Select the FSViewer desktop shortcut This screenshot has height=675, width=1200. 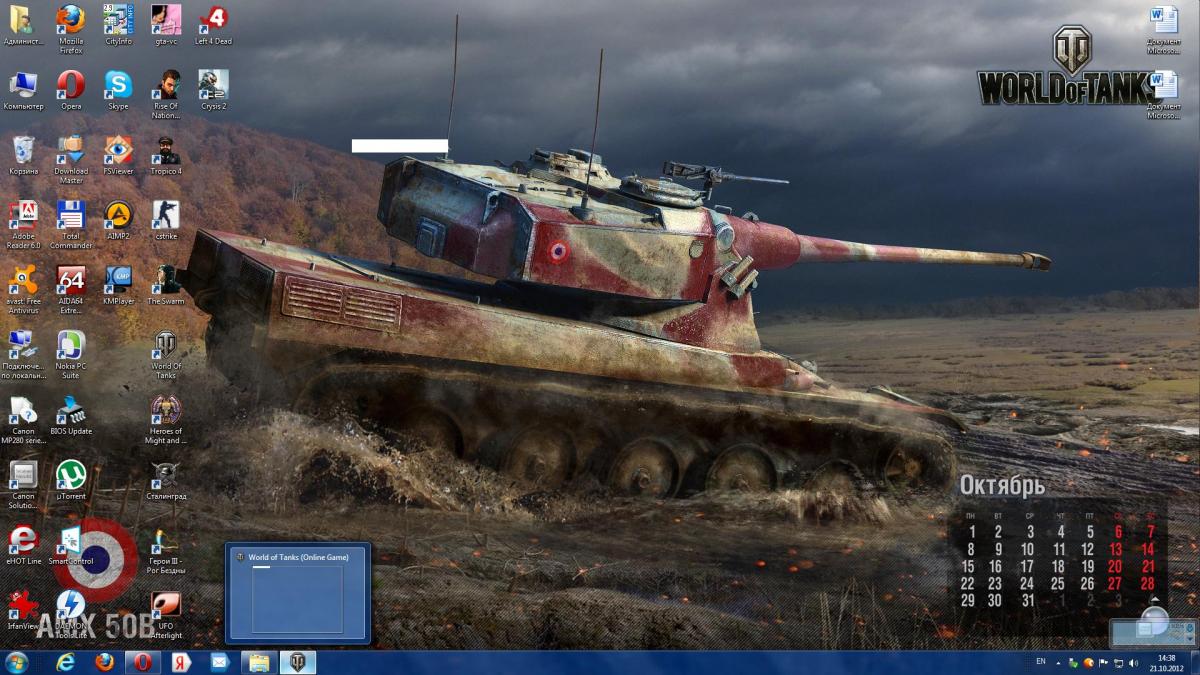[x=118, y=155]
